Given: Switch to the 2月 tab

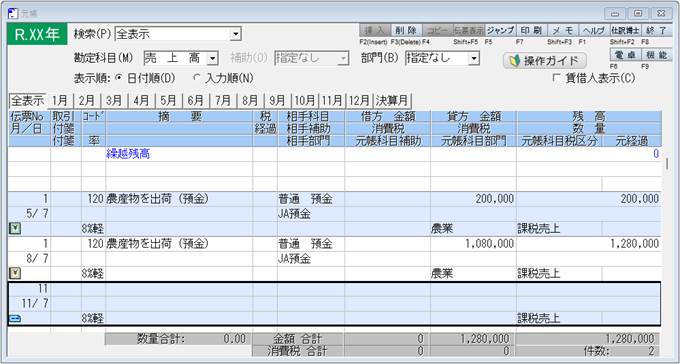Looking at the screenshot, I should (87, 101).
